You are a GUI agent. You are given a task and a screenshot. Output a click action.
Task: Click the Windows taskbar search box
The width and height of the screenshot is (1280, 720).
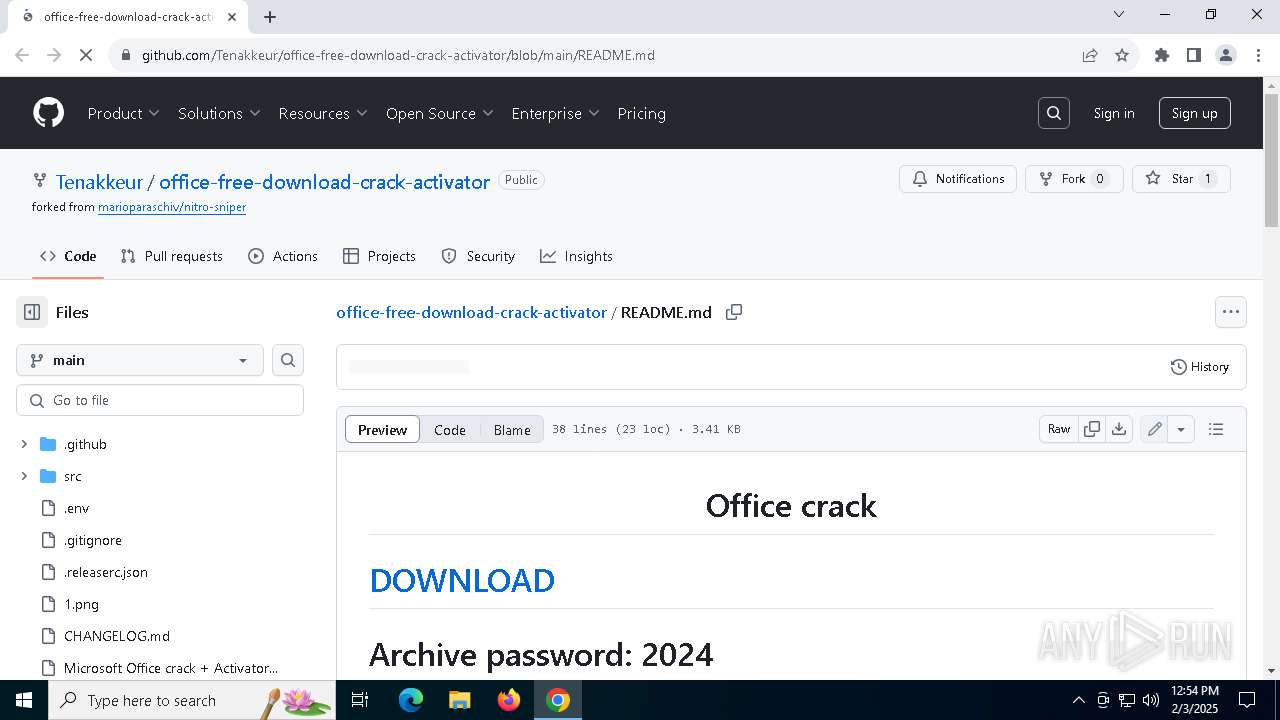tap(192, 700)
